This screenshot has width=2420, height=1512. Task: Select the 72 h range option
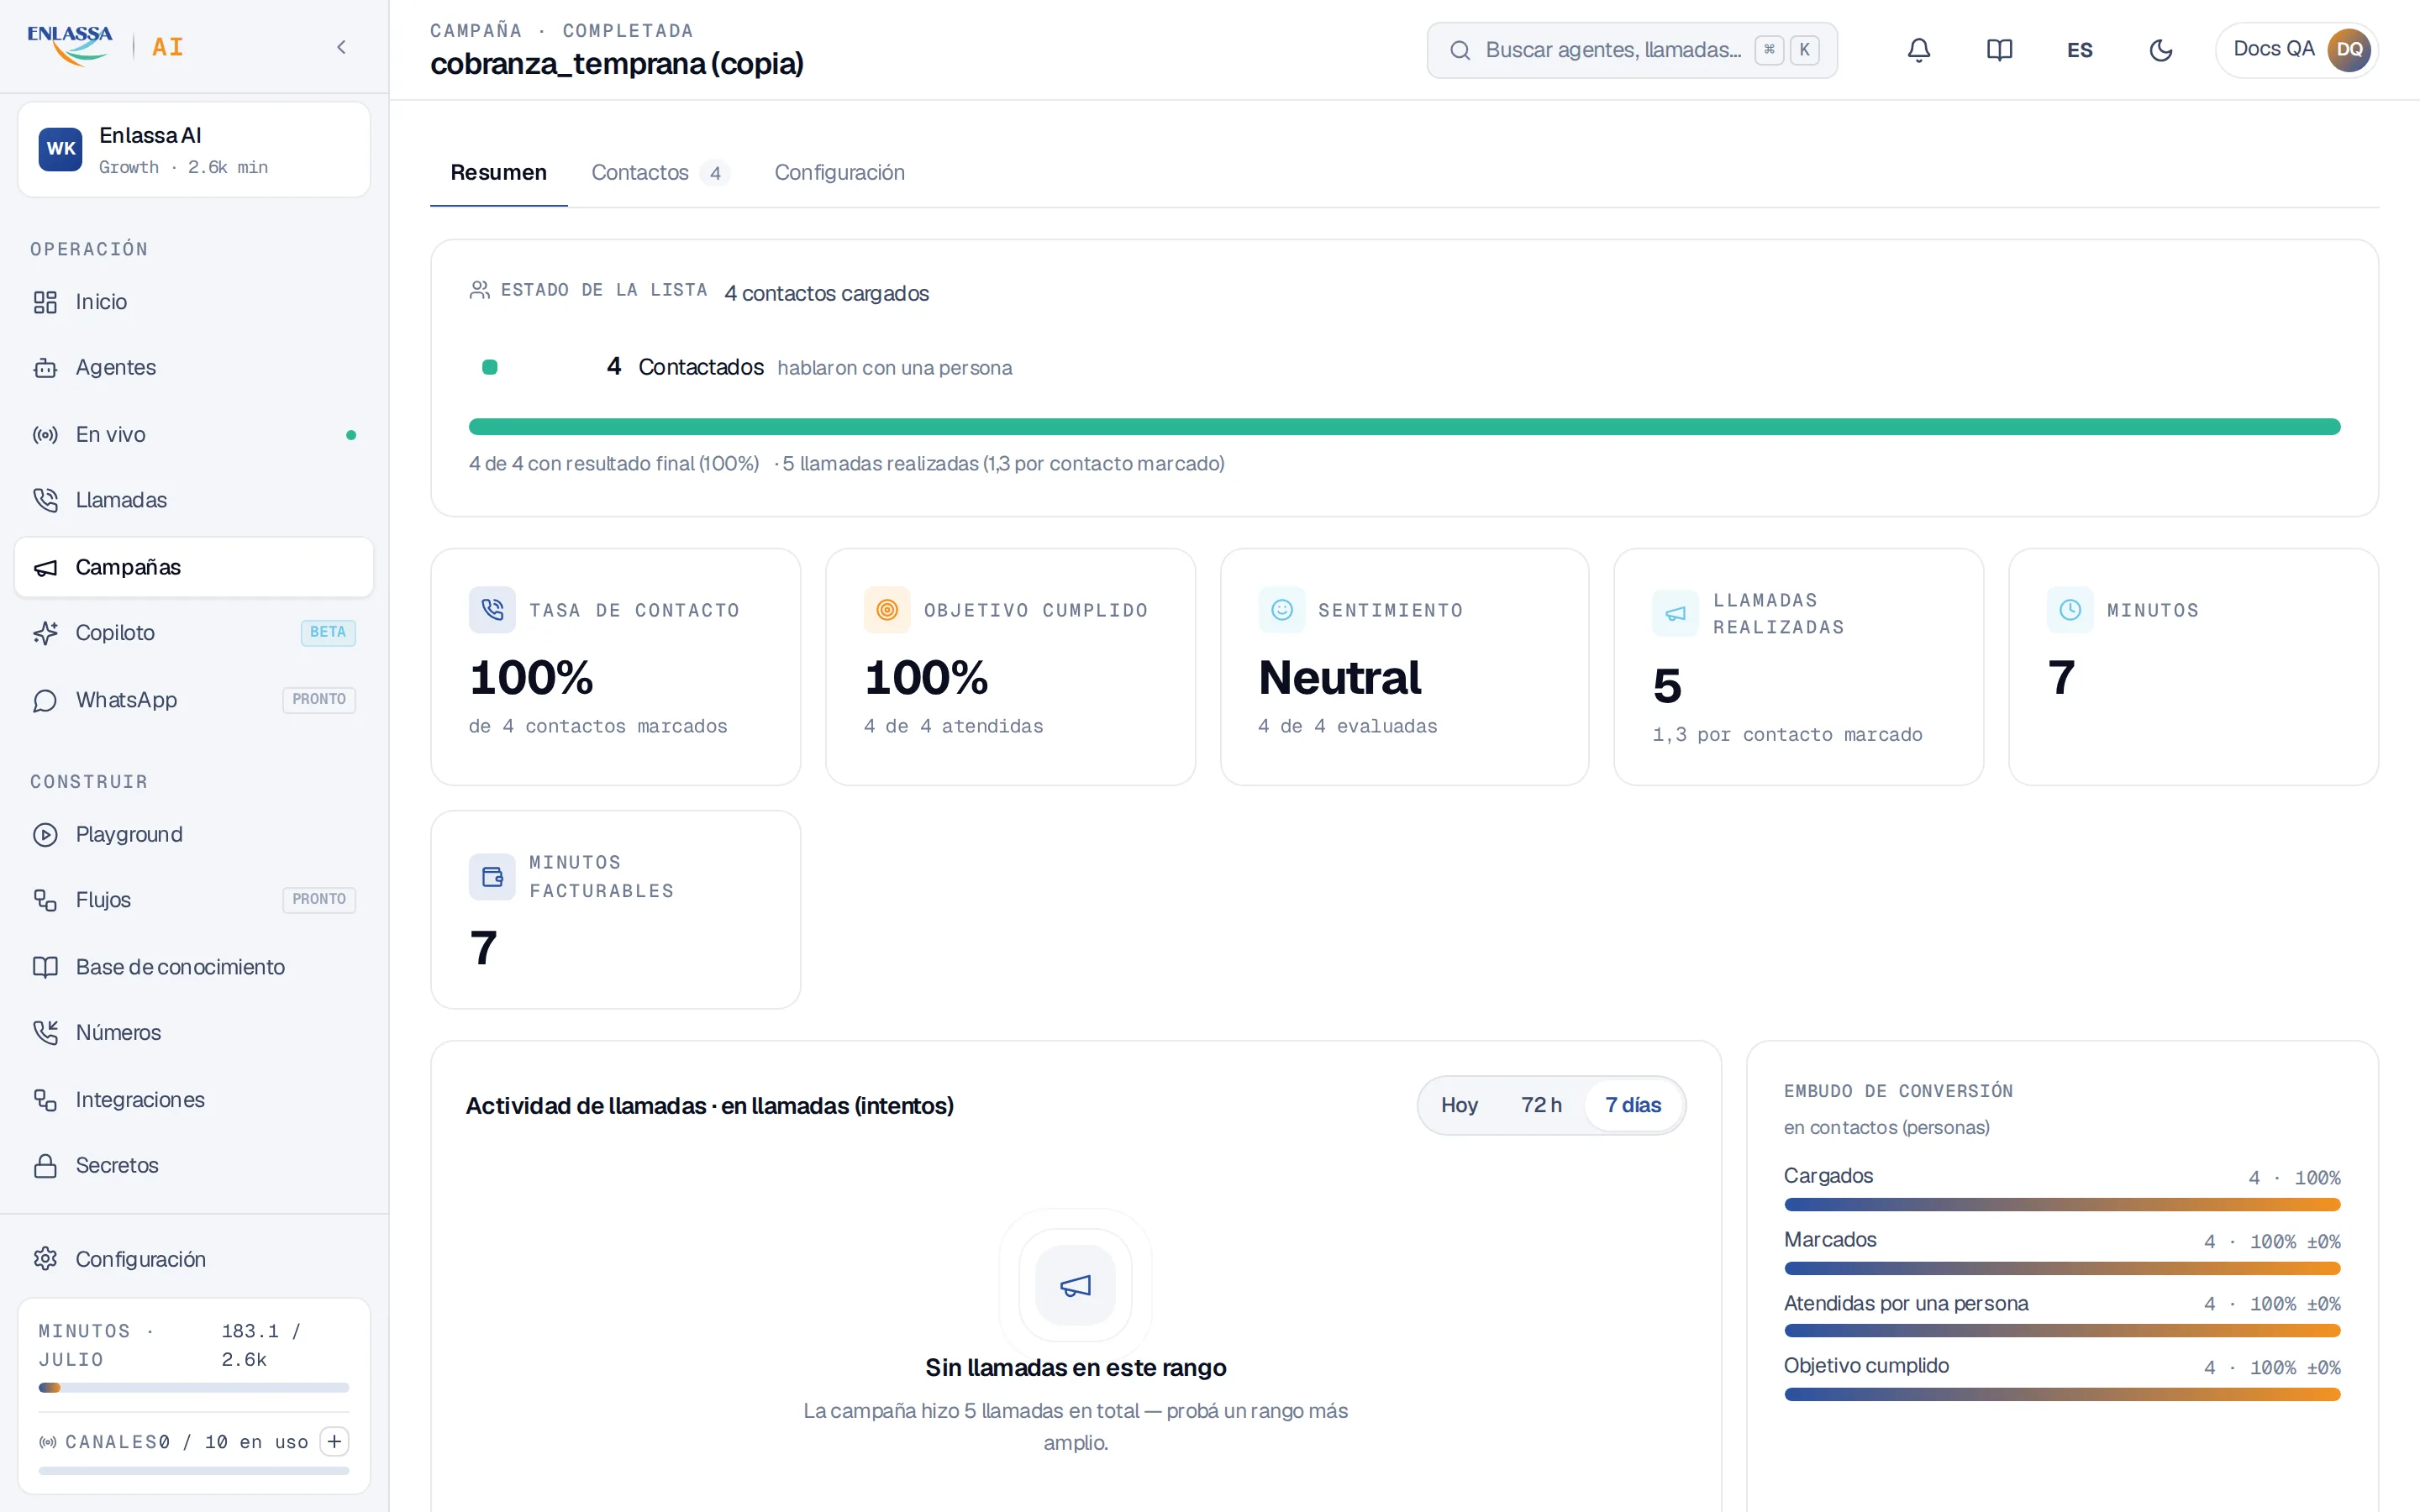[x=1541, y=1105]
